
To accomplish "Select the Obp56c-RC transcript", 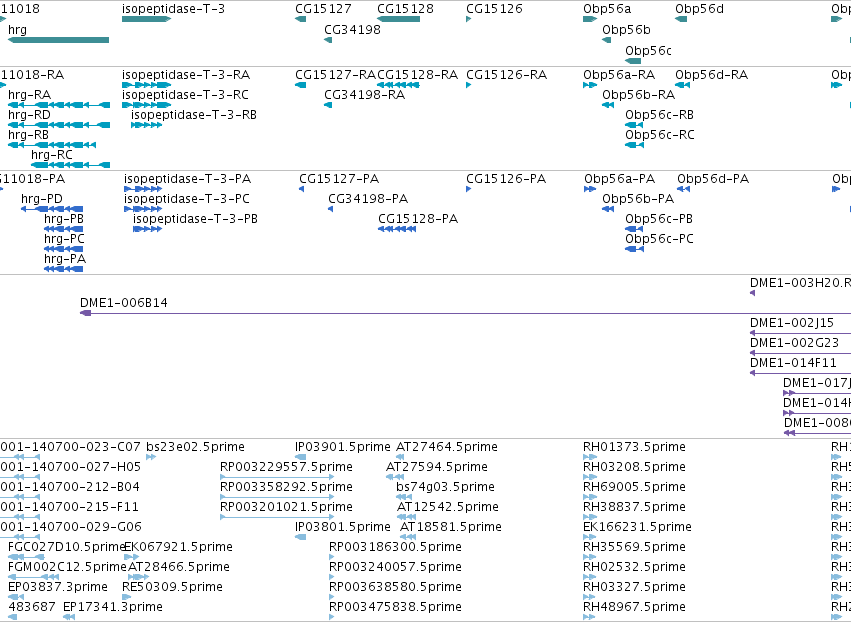I will click(x=634, y=145).
